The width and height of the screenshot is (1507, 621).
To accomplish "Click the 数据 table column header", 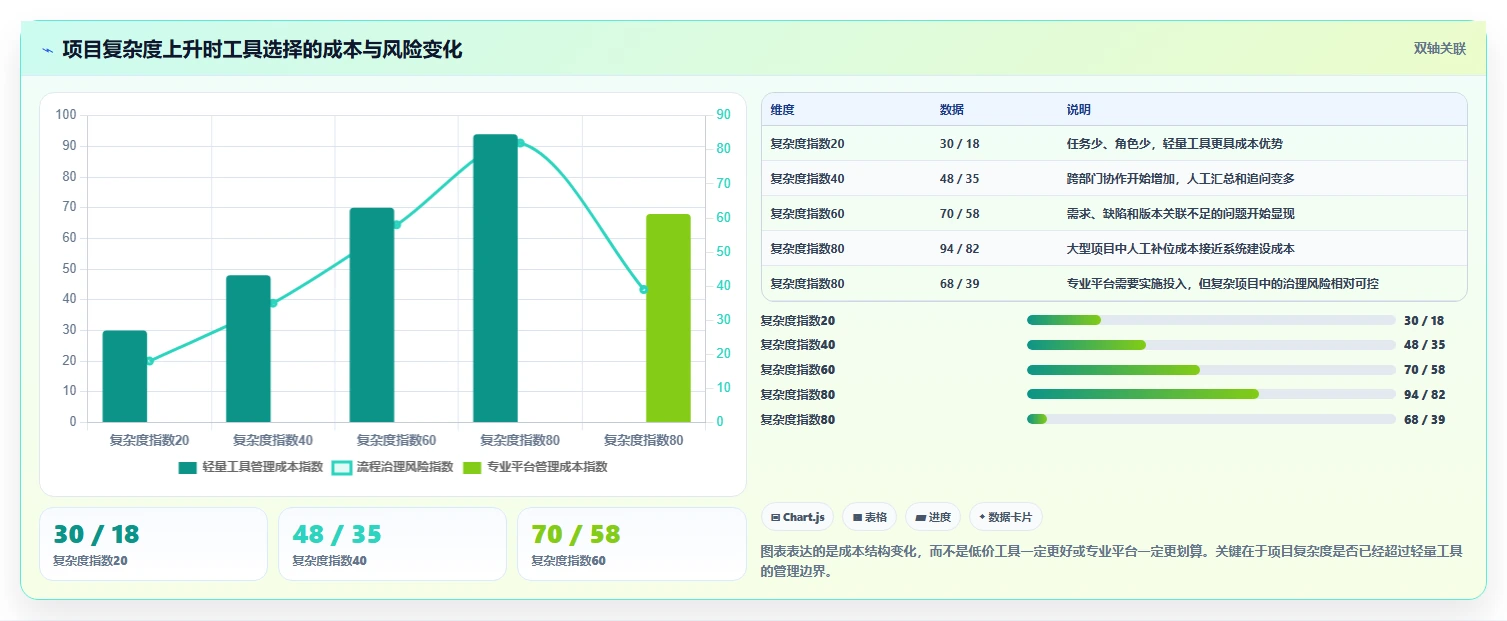I will point(952,110).
